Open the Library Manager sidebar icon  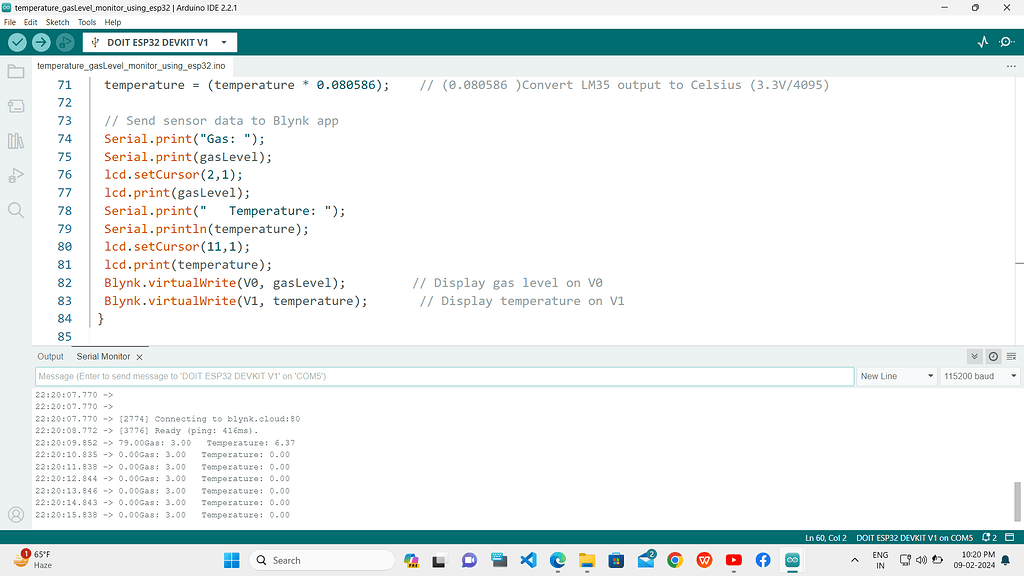click(x=15, y=140)
